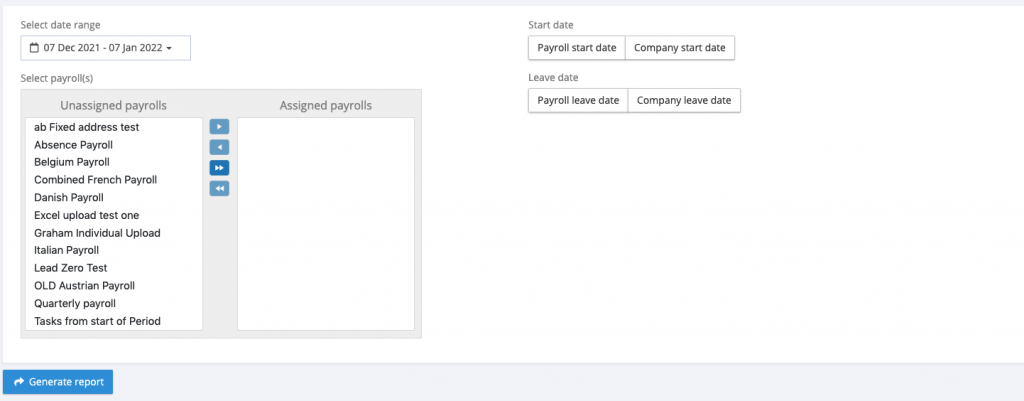Screen dimensions: 1024x401
Task: Click the move all right double-arrow icon
Action: pyautogui.click(x=219, y=168)
